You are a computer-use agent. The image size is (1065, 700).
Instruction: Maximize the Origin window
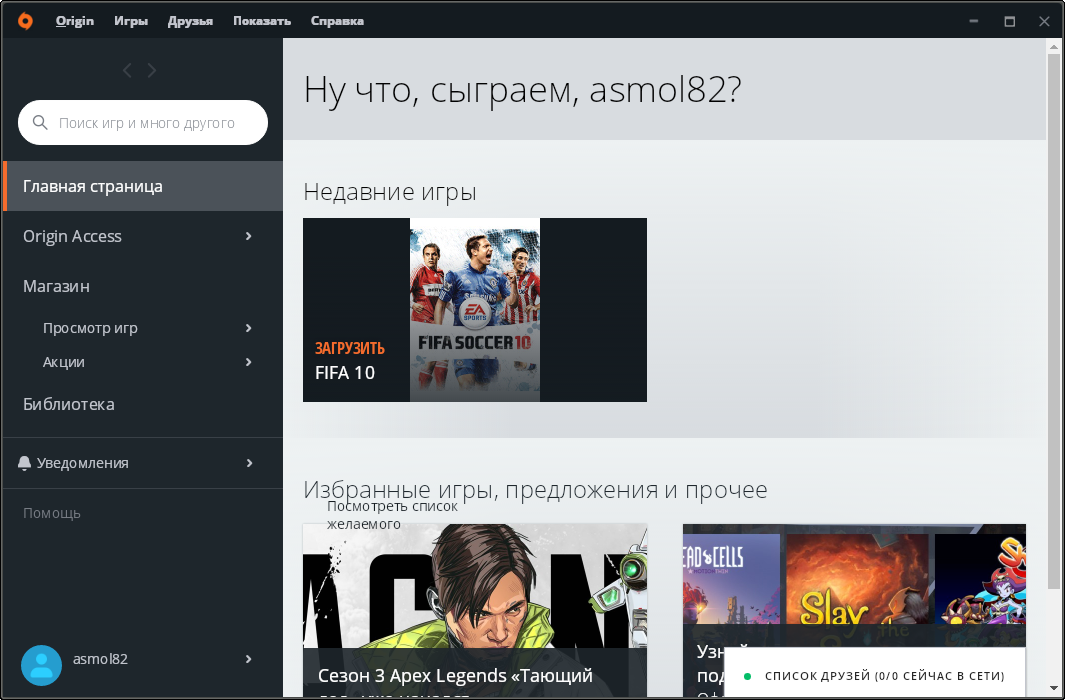tap(1010, 21)
